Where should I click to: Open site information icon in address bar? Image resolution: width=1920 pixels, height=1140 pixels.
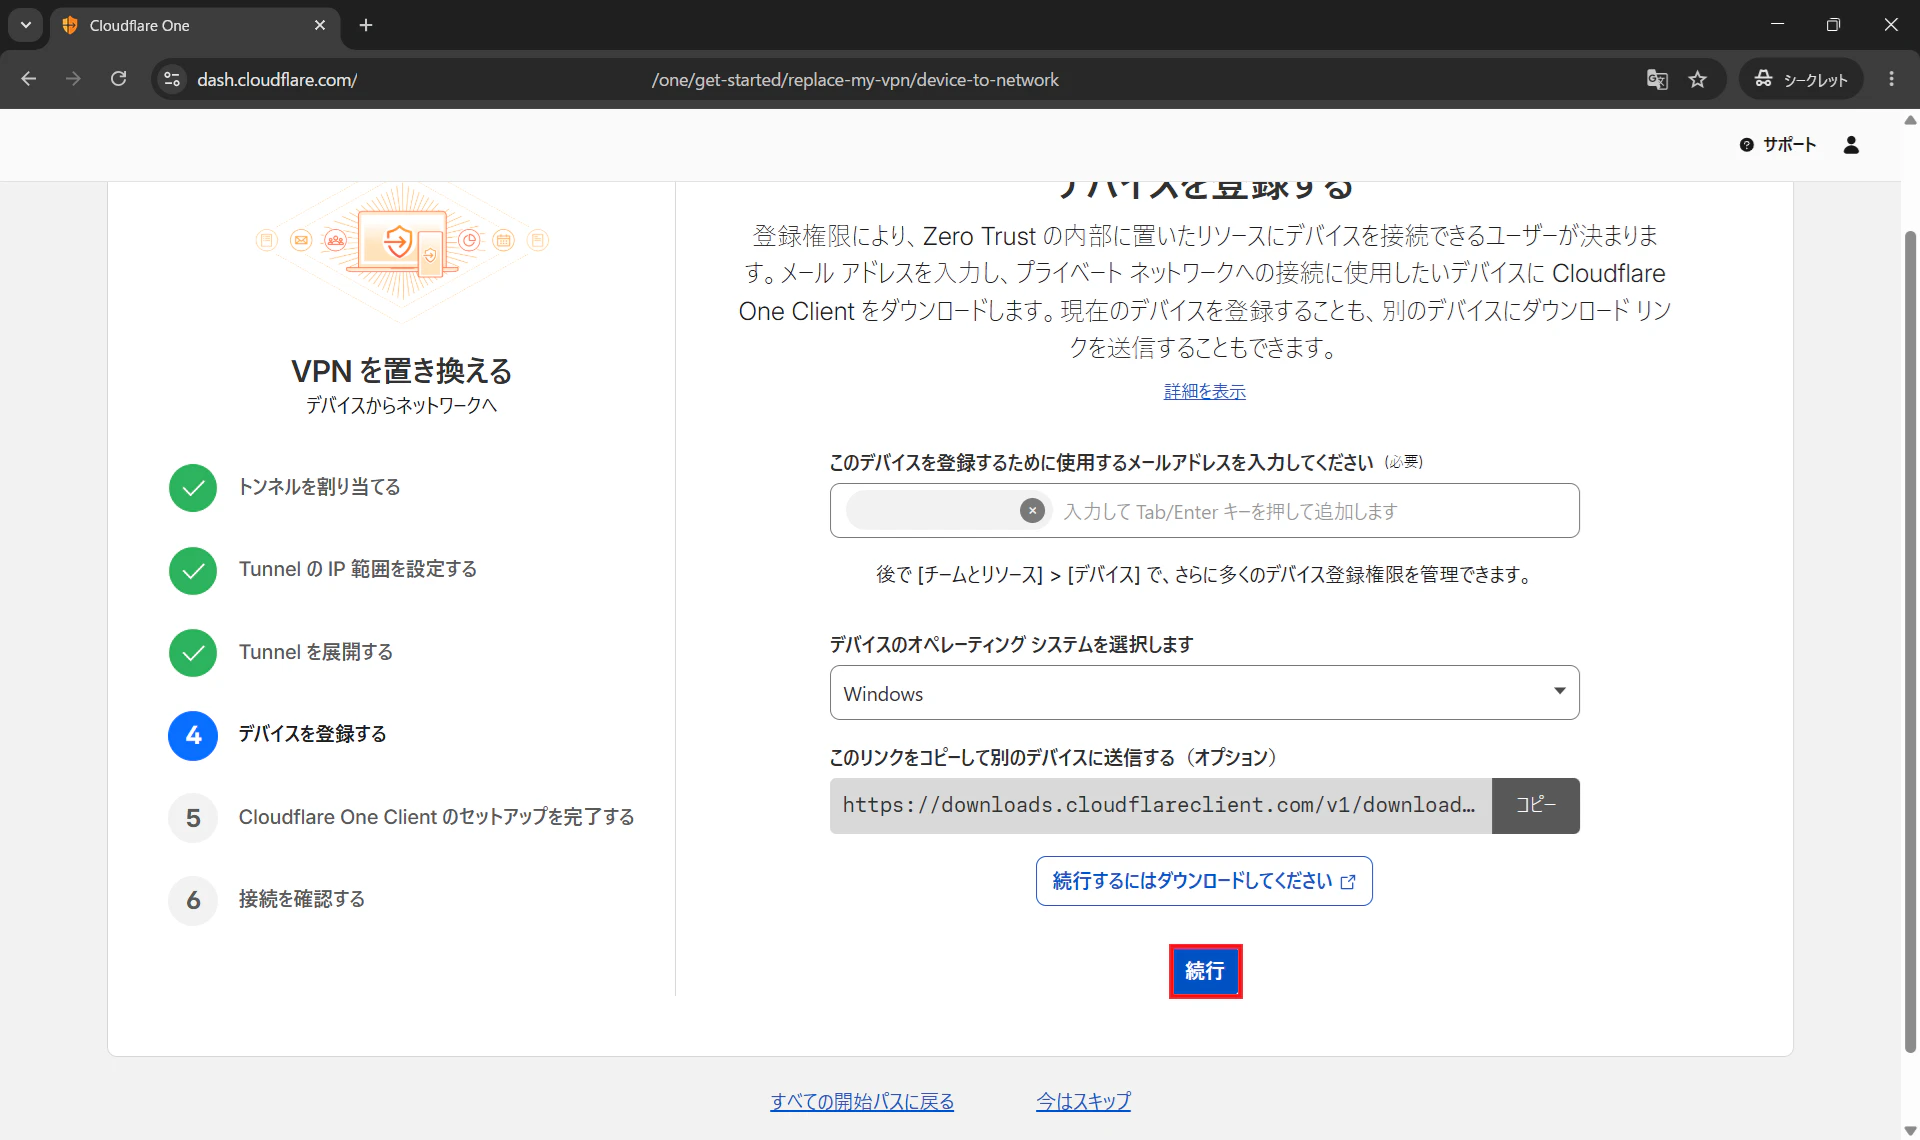(172, 79)
